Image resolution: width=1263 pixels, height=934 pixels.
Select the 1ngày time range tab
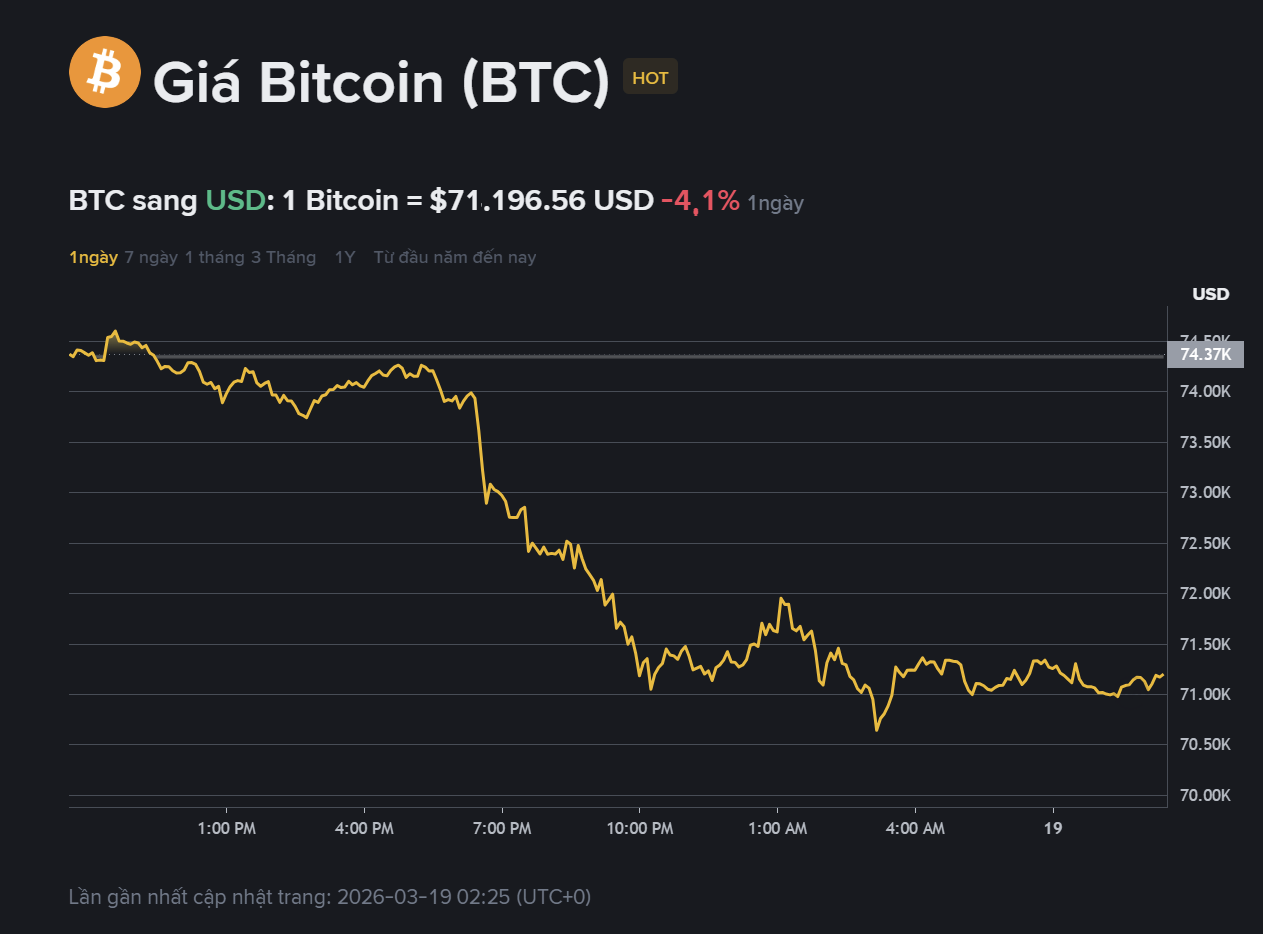(93, 257)
